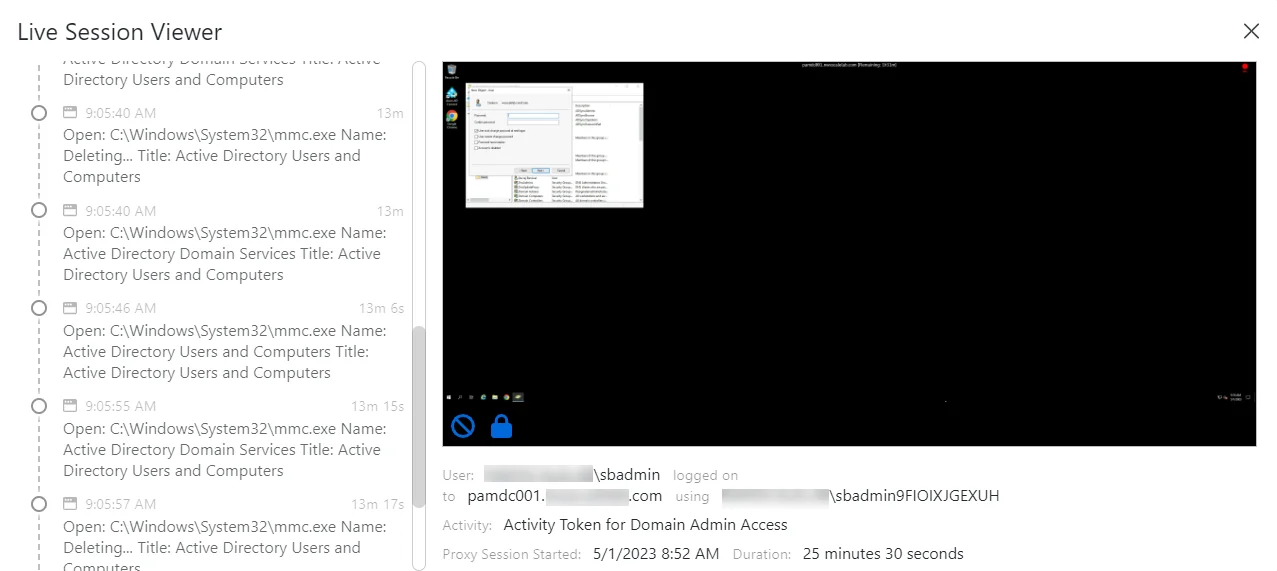Click the red recording indicator on session view
Image resolution: width=1277 pixels, height=571 pixels.
point(1245,69)
